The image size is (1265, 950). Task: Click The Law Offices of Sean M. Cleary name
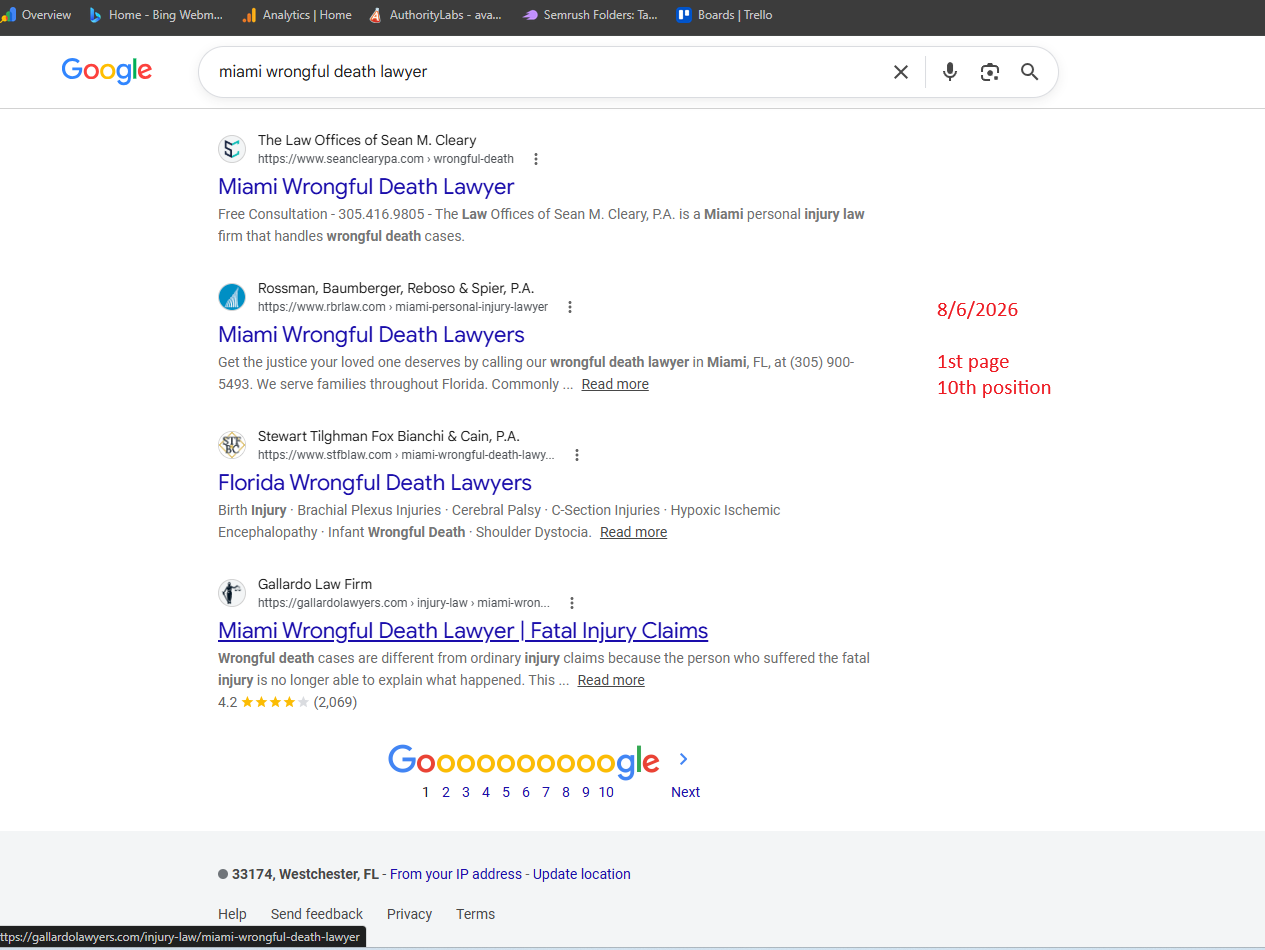(367, 140)
